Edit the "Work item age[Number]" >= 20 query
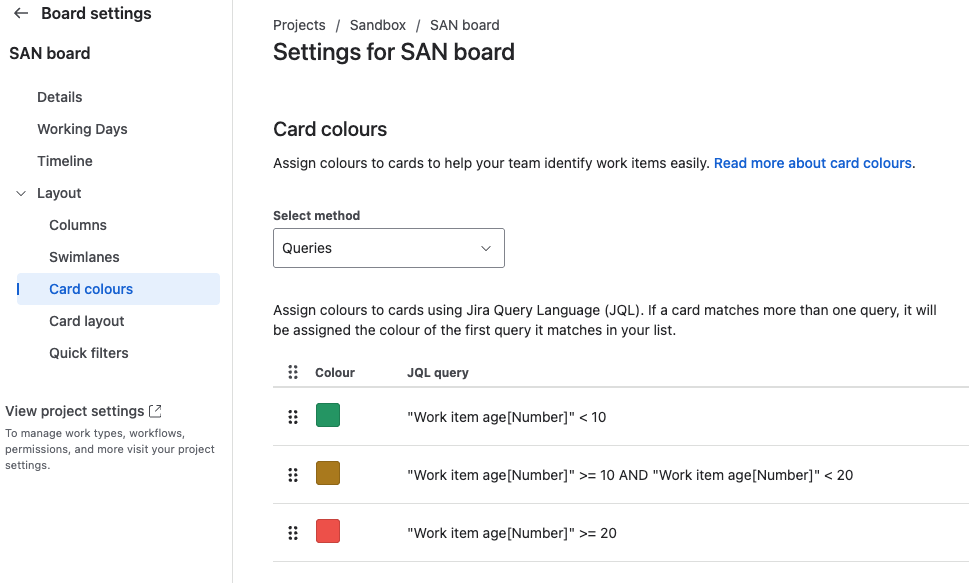The height and width of the screenshot is (583, 969). [x=512, y=533]
